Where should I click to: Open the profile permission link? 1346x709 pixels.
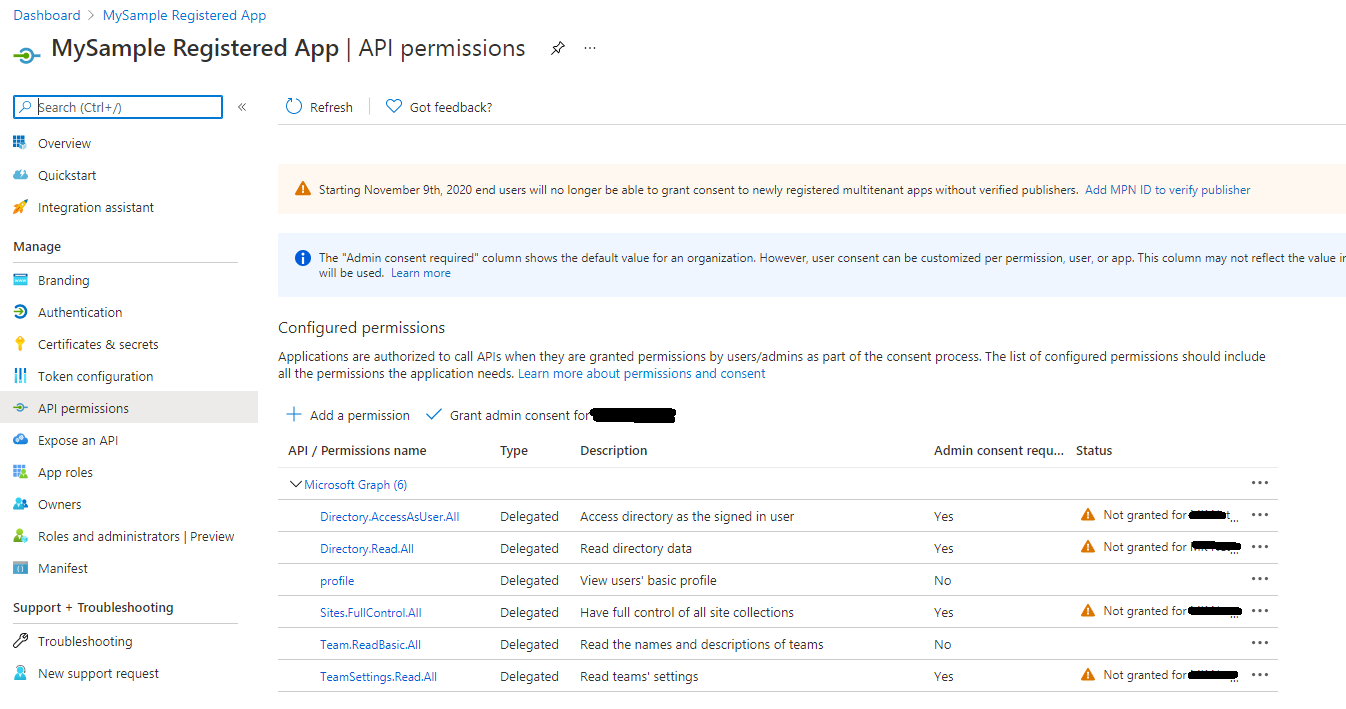click(x=337, y=580)
